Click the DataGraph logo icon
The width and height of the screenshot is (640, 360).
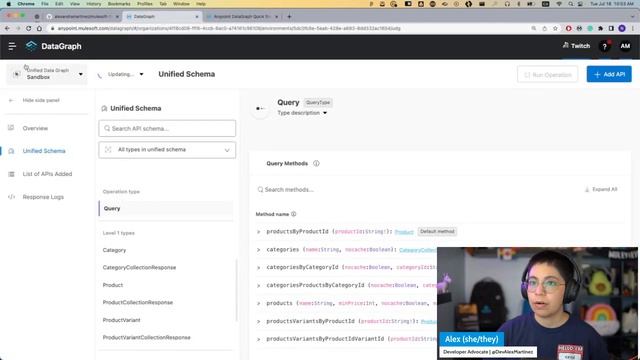point(31,46)
